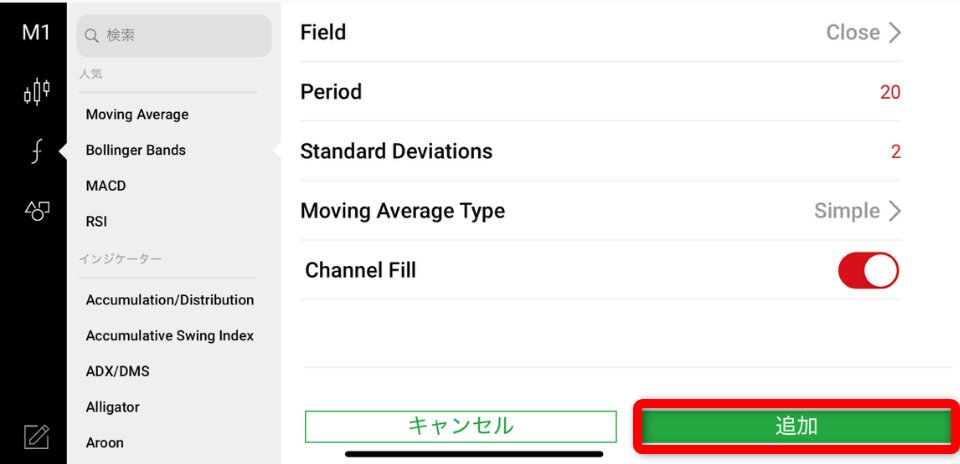Edit the Period value 20
960x464 pixels.
tap(890, 93)
